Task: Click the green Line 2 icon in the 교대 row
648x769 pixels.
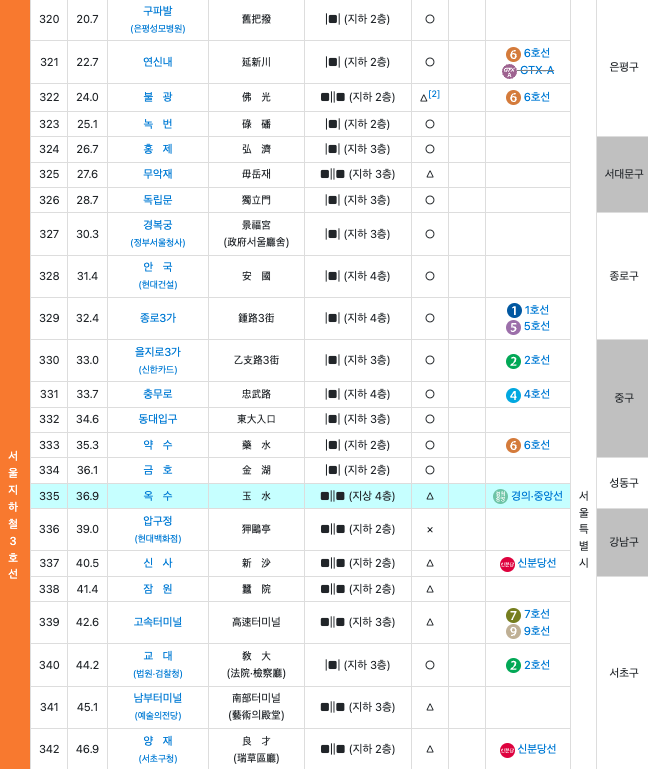Action: pos(513,666)
